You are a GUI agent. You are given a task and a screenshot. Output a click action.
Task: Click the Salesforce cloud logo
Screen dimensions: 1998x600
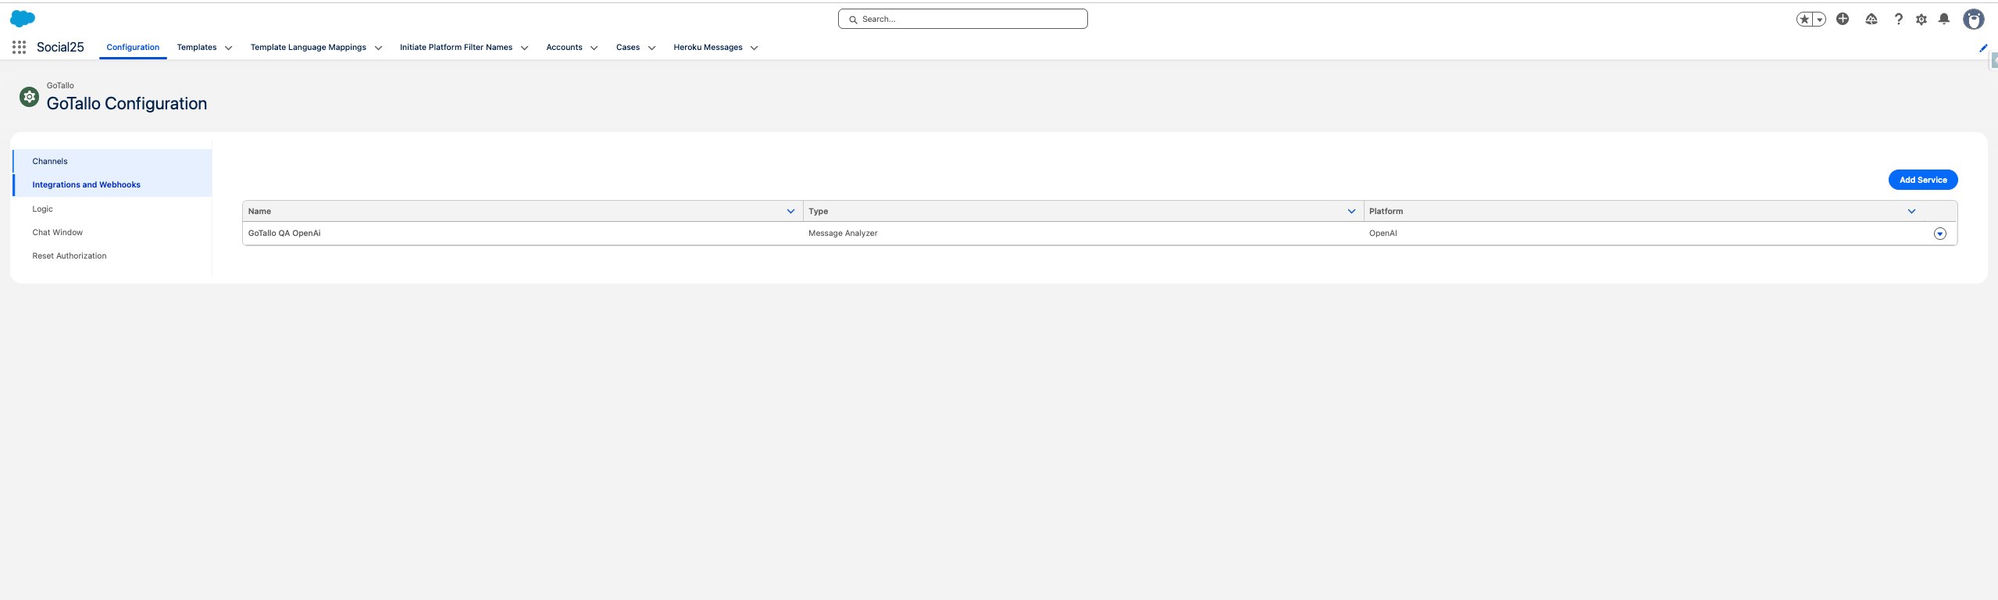pos(22,18)
